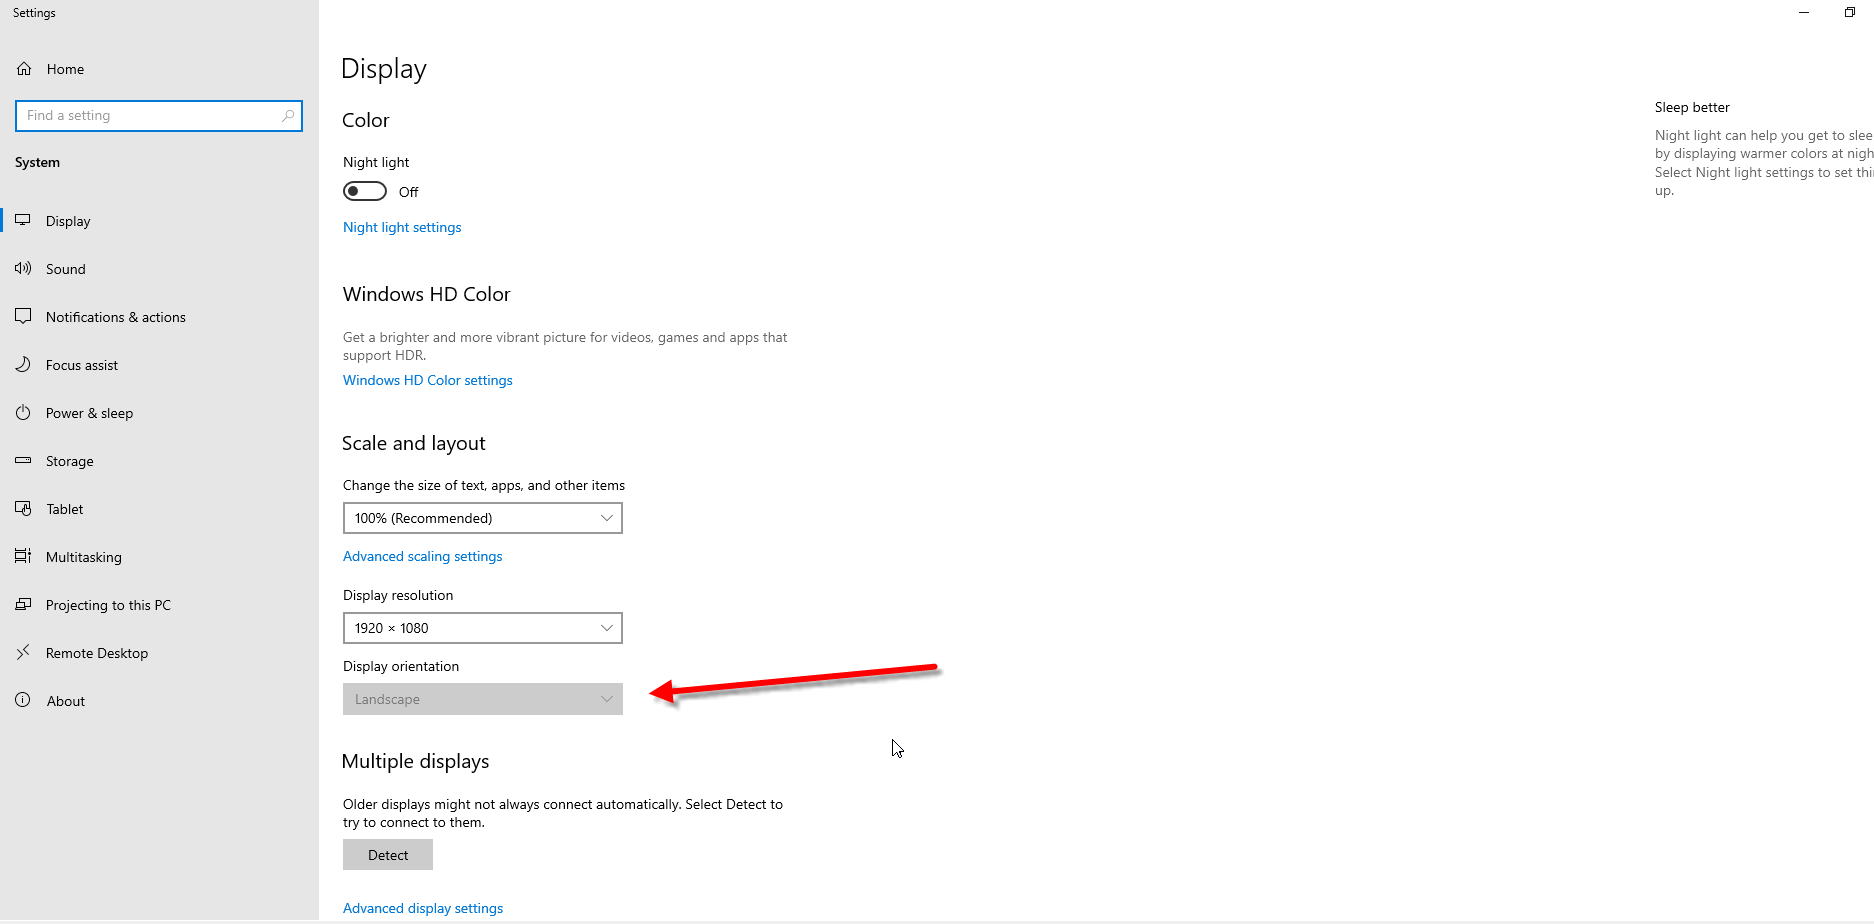The image size is (1874, 924).
Task: Open Multitasking settings page
Action: click(x=160, y=557)
